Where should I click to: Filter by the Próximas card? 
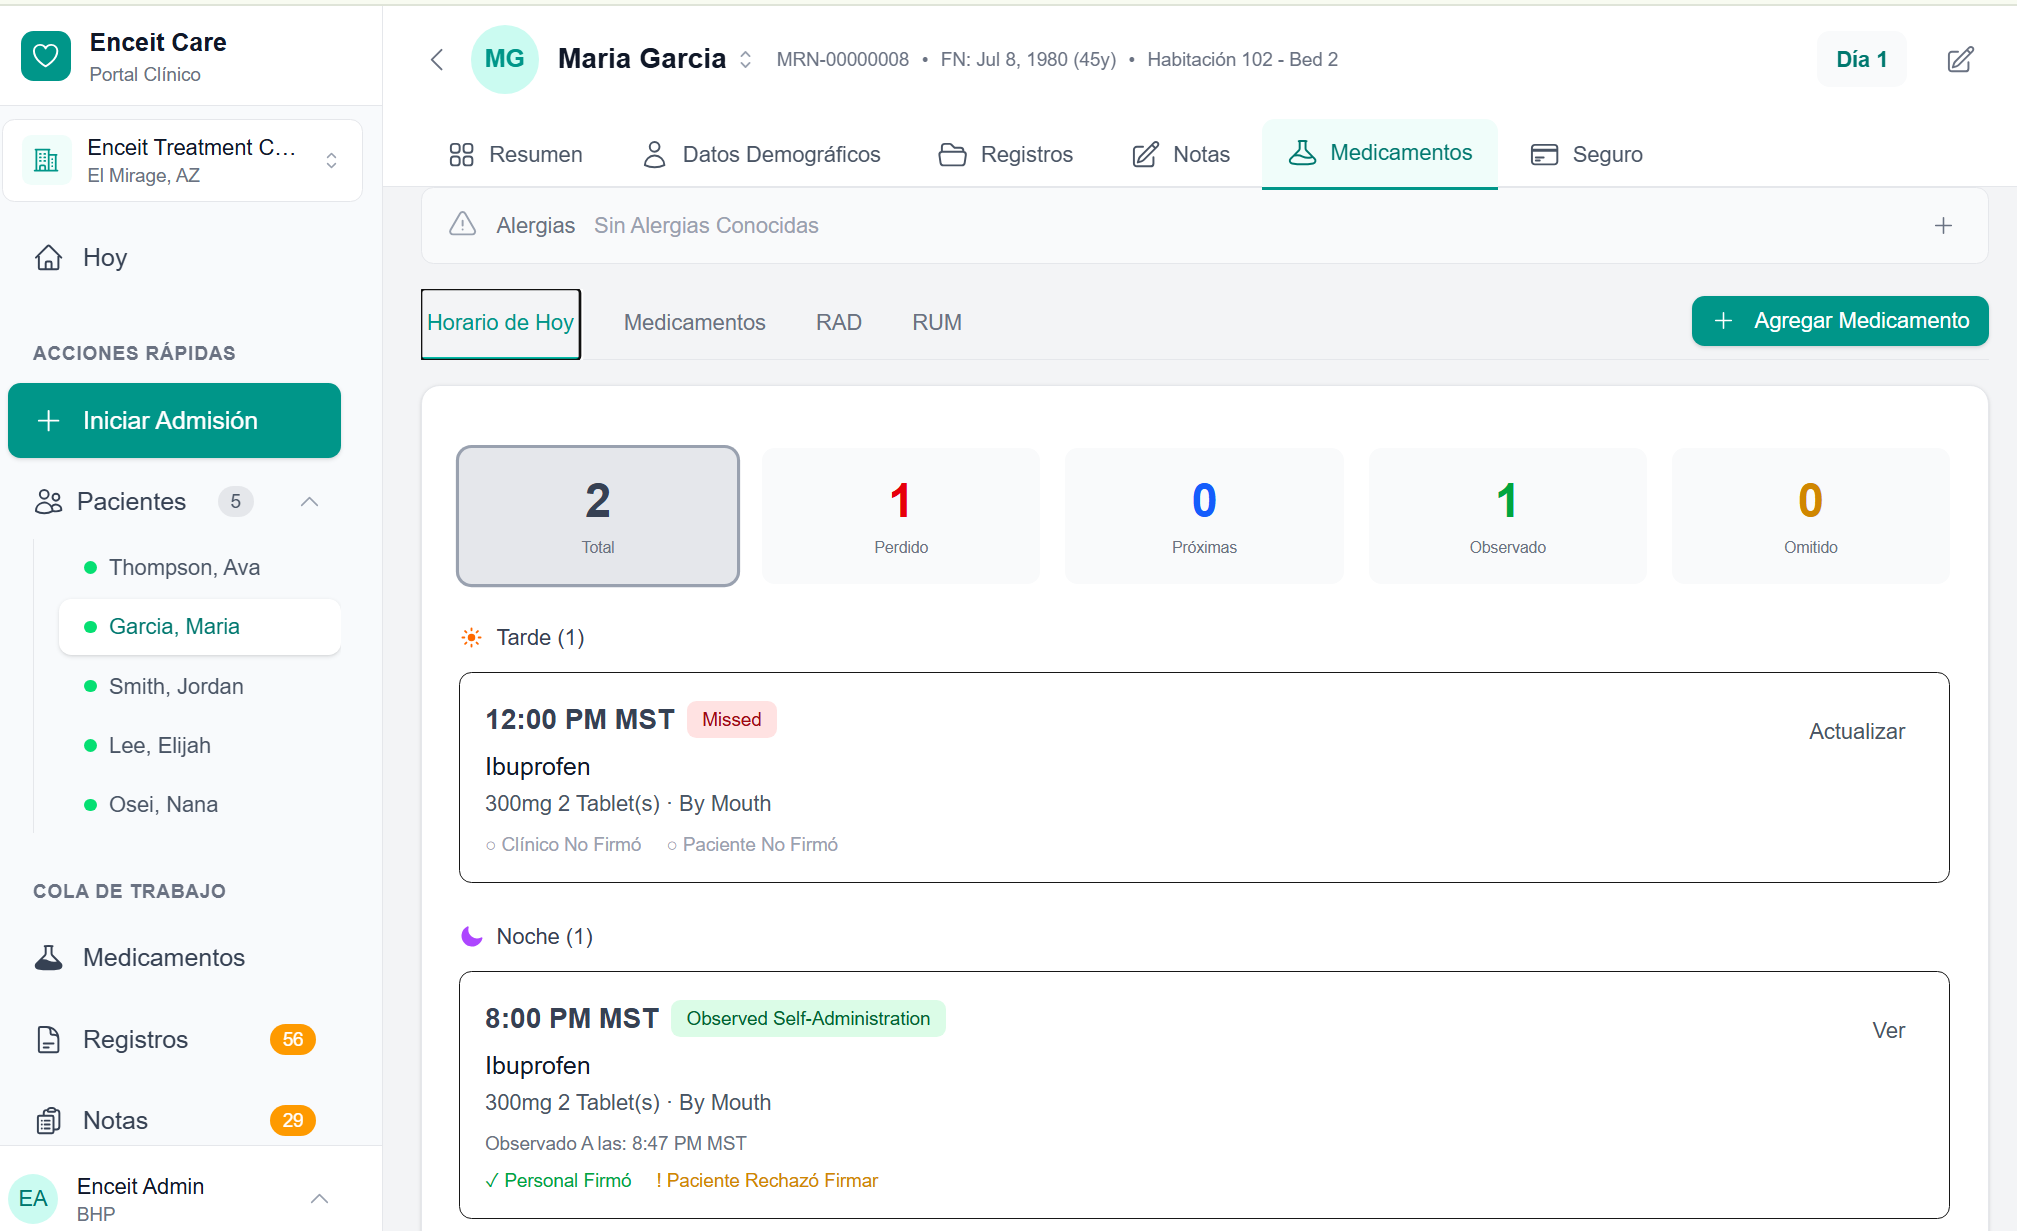tap(1204, 516)
